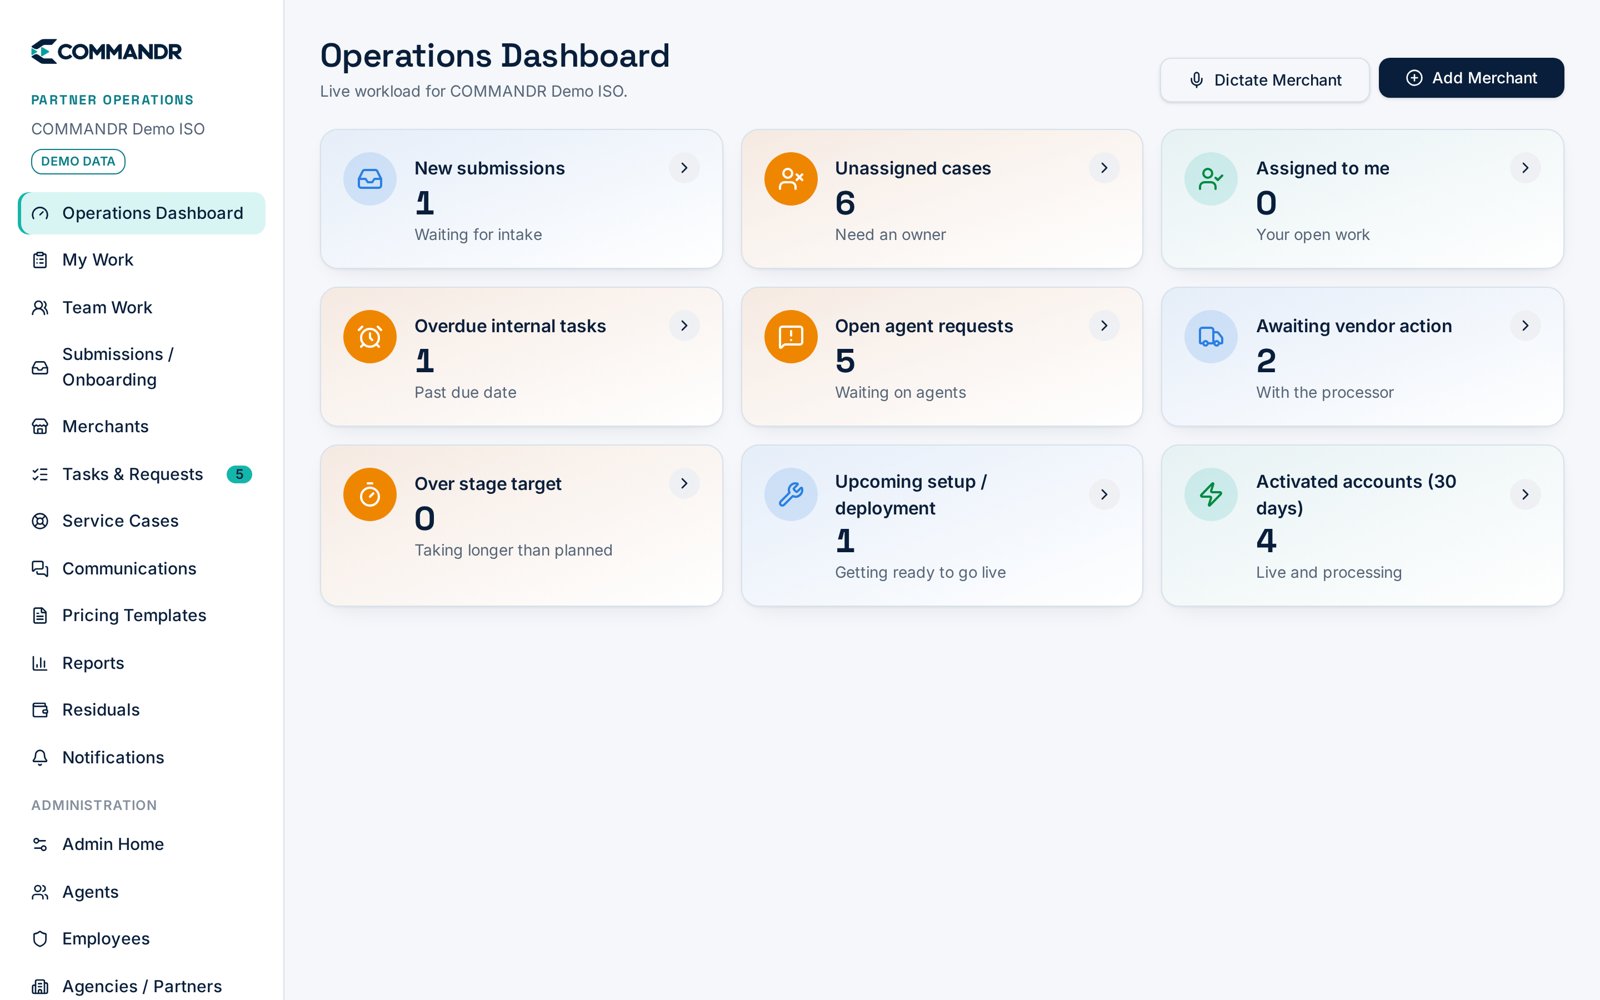Click the Agencies / Partners building icon
The height and width of the screenshot is (1000, 1600).
(x=40, y=987)
